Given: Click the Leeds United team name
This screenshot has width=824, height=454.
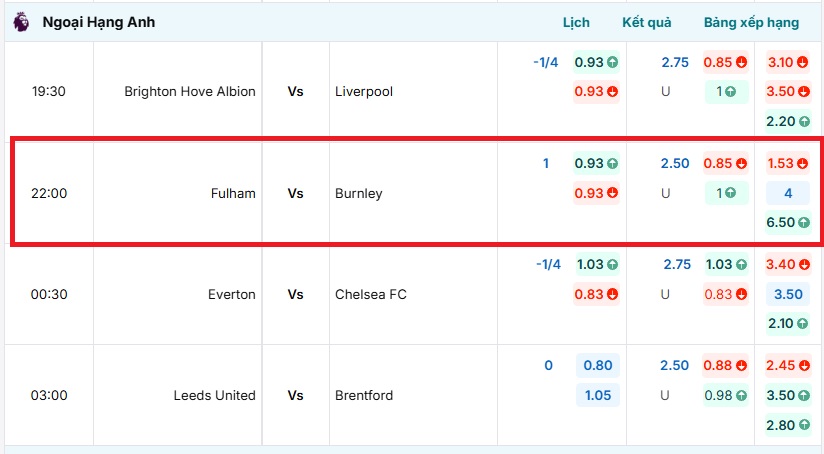Looking at the screenshot, I should [x=215, y=395].
